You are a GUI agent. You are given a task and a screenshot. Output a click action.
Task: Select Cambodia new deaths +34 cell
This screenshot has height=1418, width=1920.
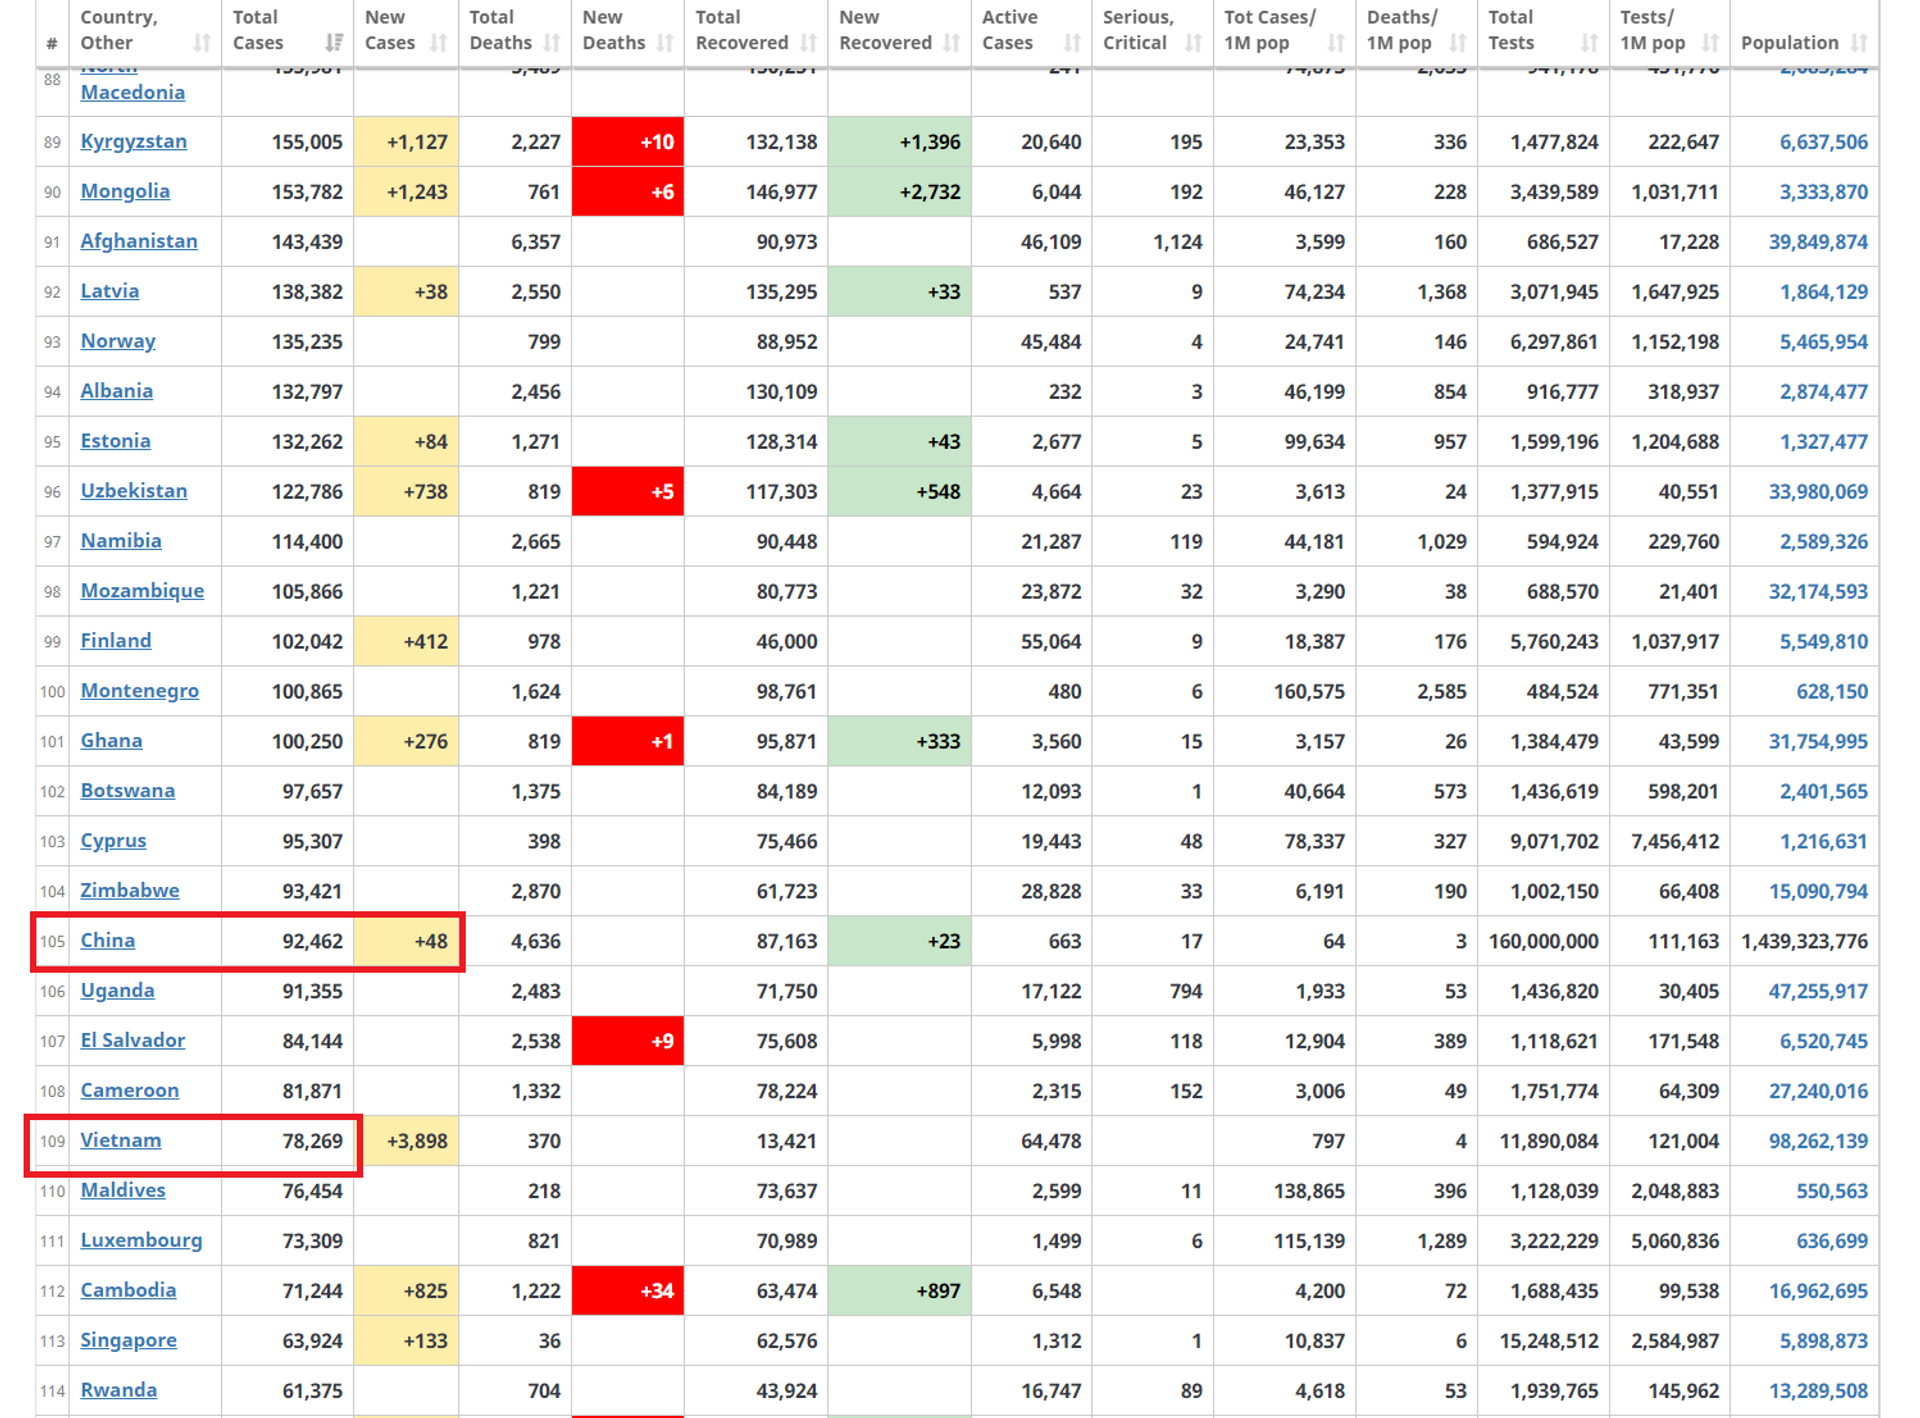pos(628,1291)
